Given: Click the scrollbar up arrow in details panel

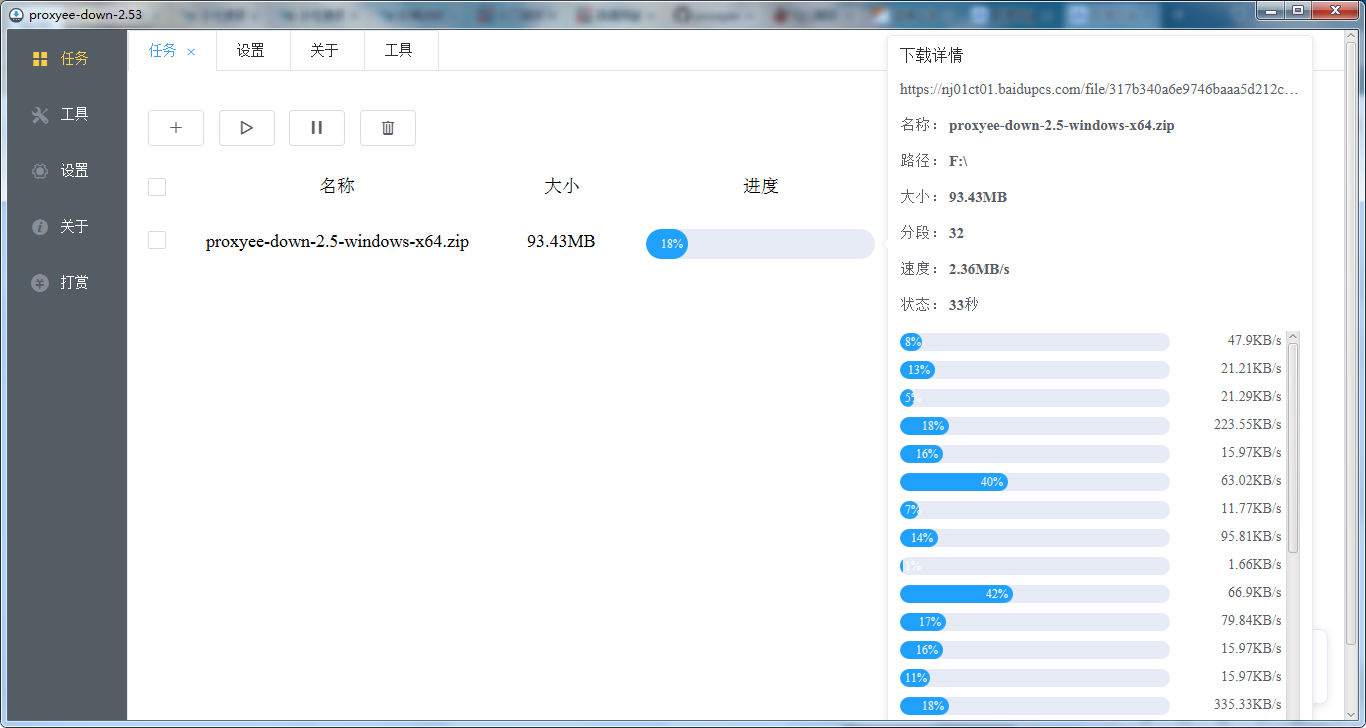Looking at the screenshot, I should coord(1293,337).
